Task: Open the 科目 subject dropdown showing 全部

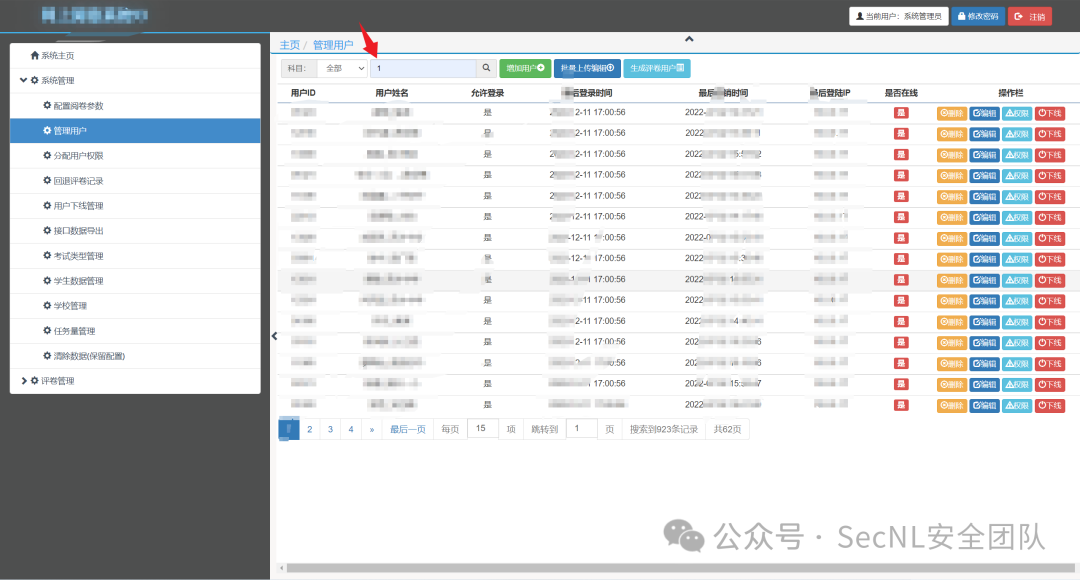Action: [342, 68]
